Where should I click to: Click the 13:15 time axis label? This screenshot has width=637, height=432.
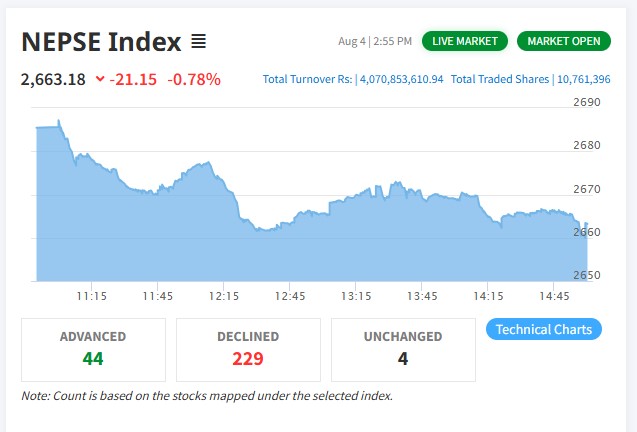356,296
